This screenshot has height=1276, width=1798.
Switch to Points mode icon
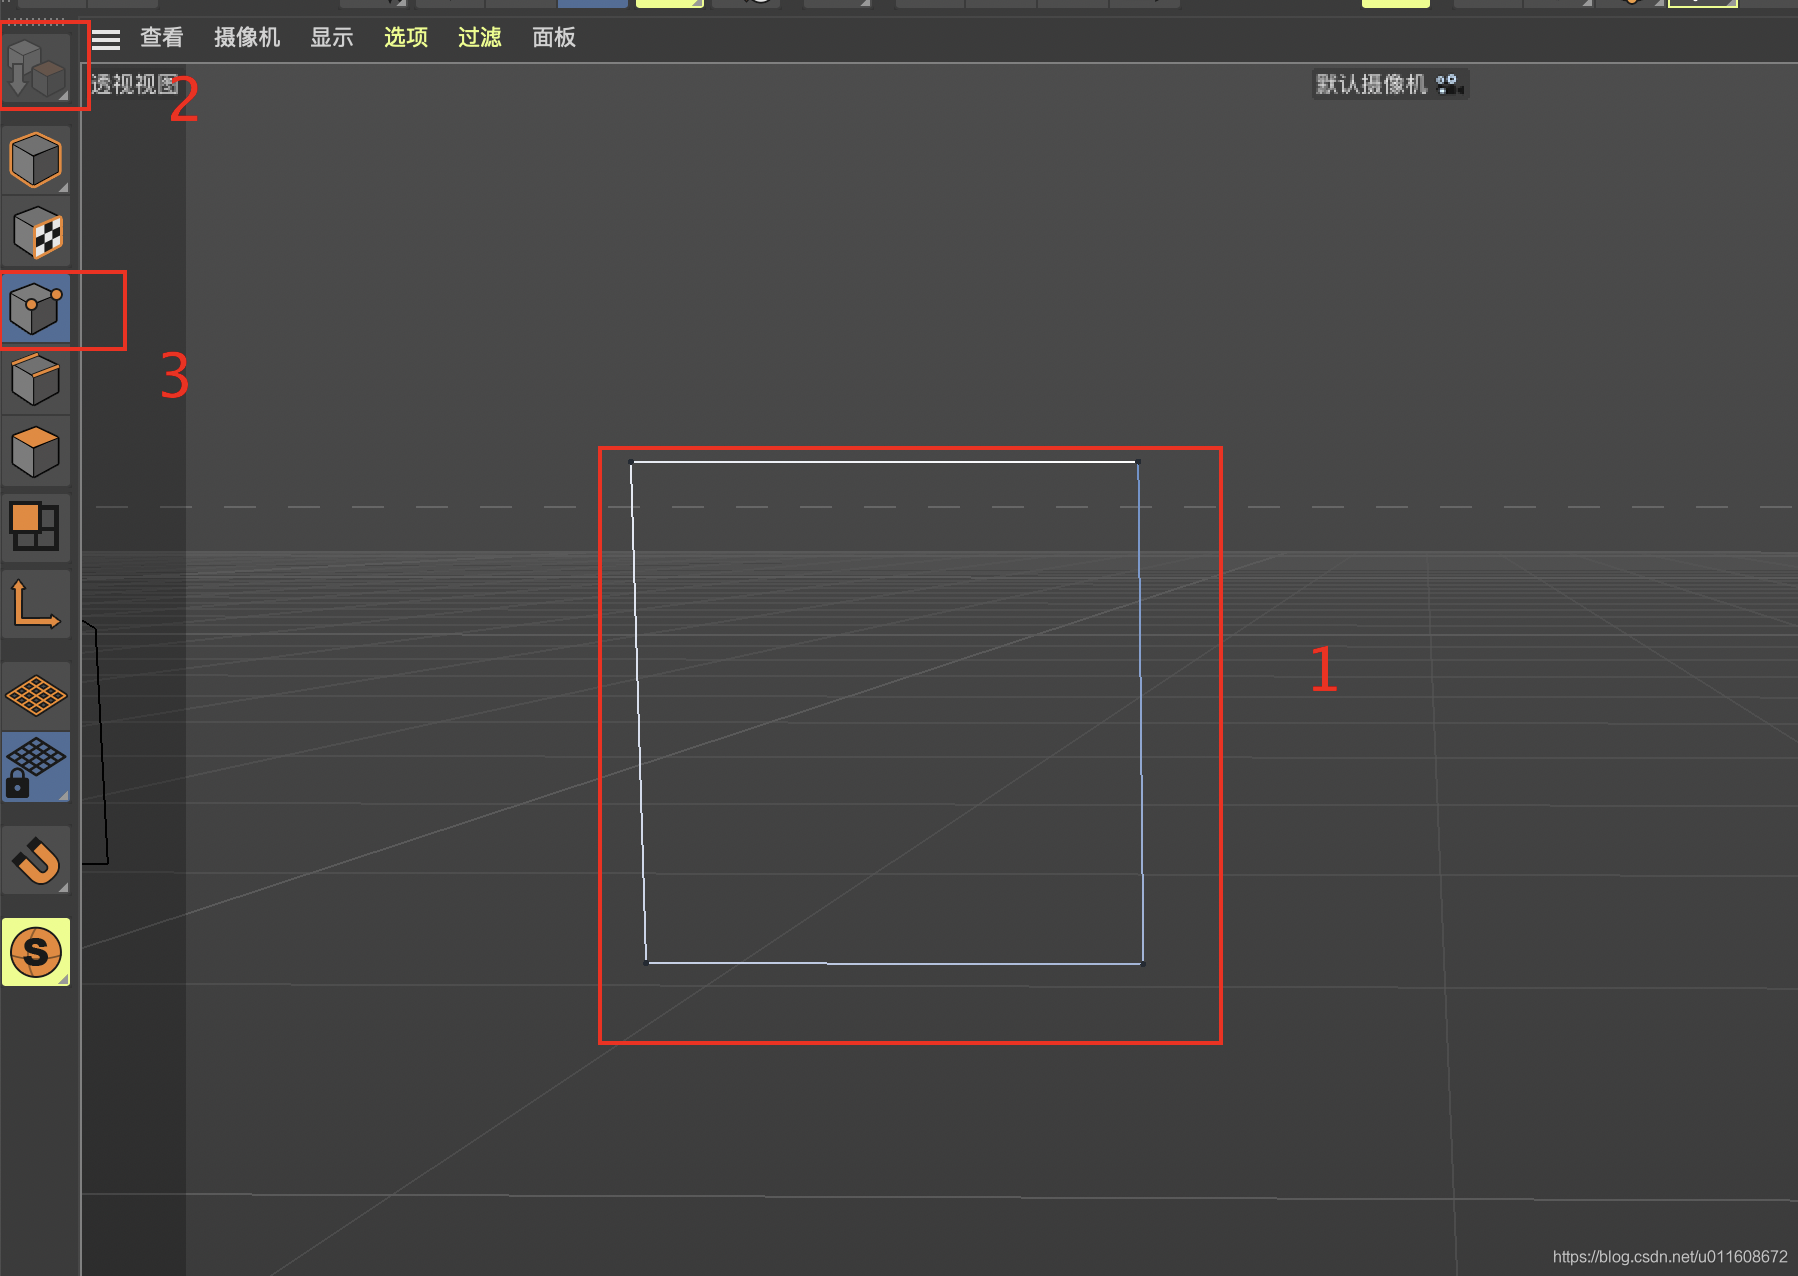[36, 308]
